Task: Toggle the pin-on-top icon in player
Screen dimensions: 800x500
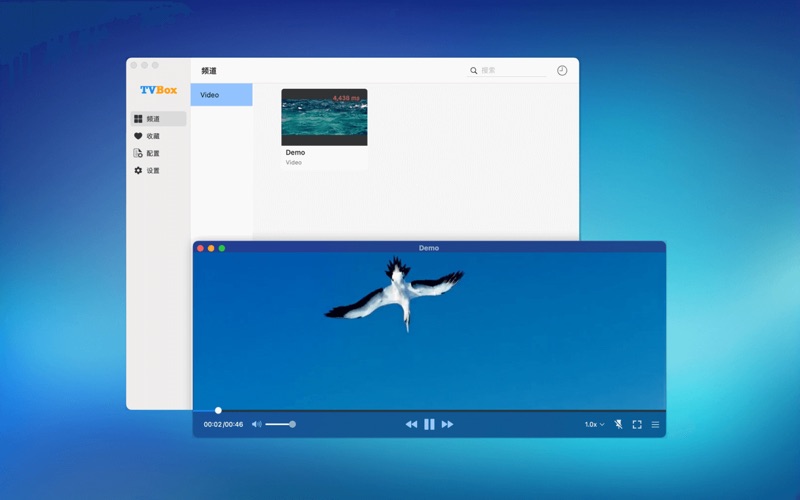Action: click(618, 425)
